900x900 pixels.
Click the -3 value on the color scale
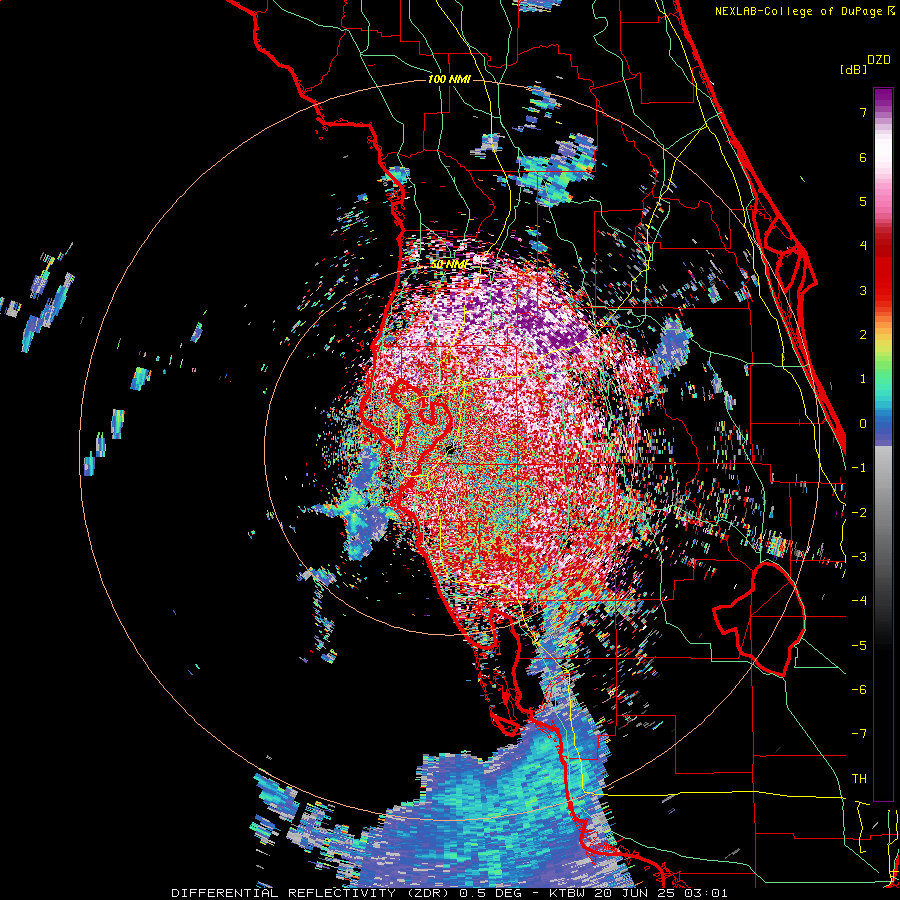pos(859,557)
